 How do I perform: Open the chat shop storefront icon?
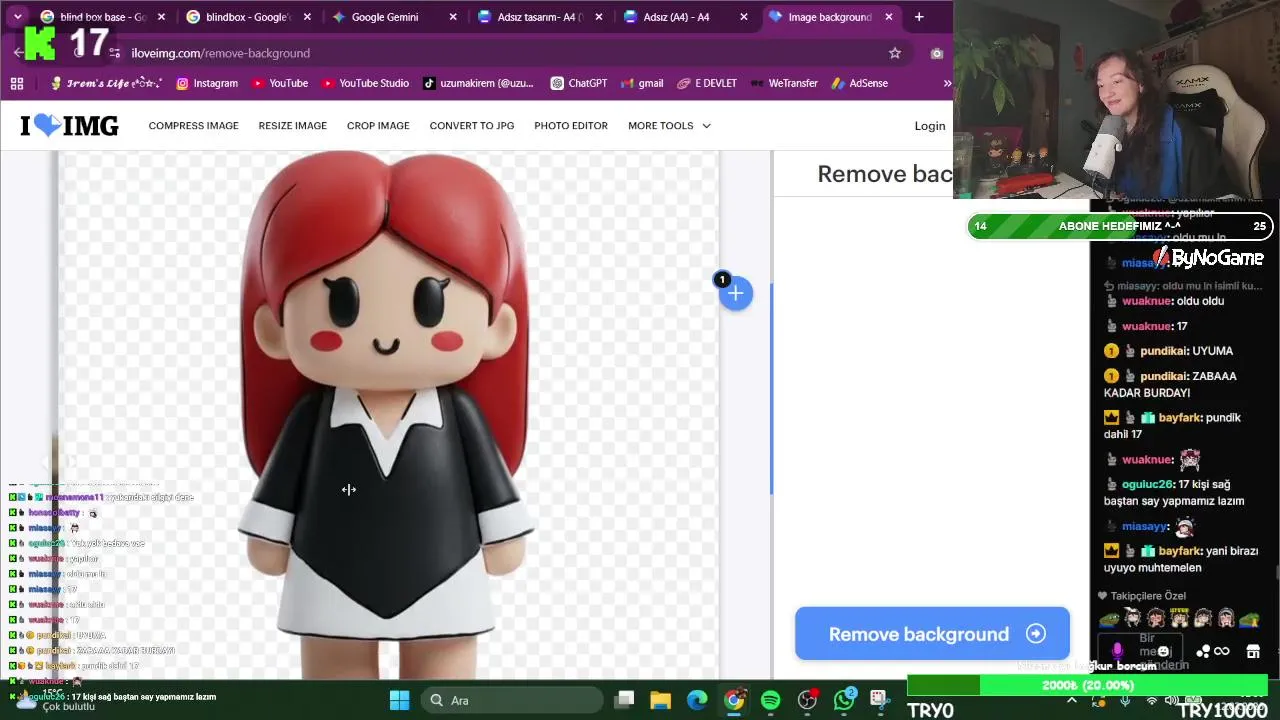coord(1253,652)
